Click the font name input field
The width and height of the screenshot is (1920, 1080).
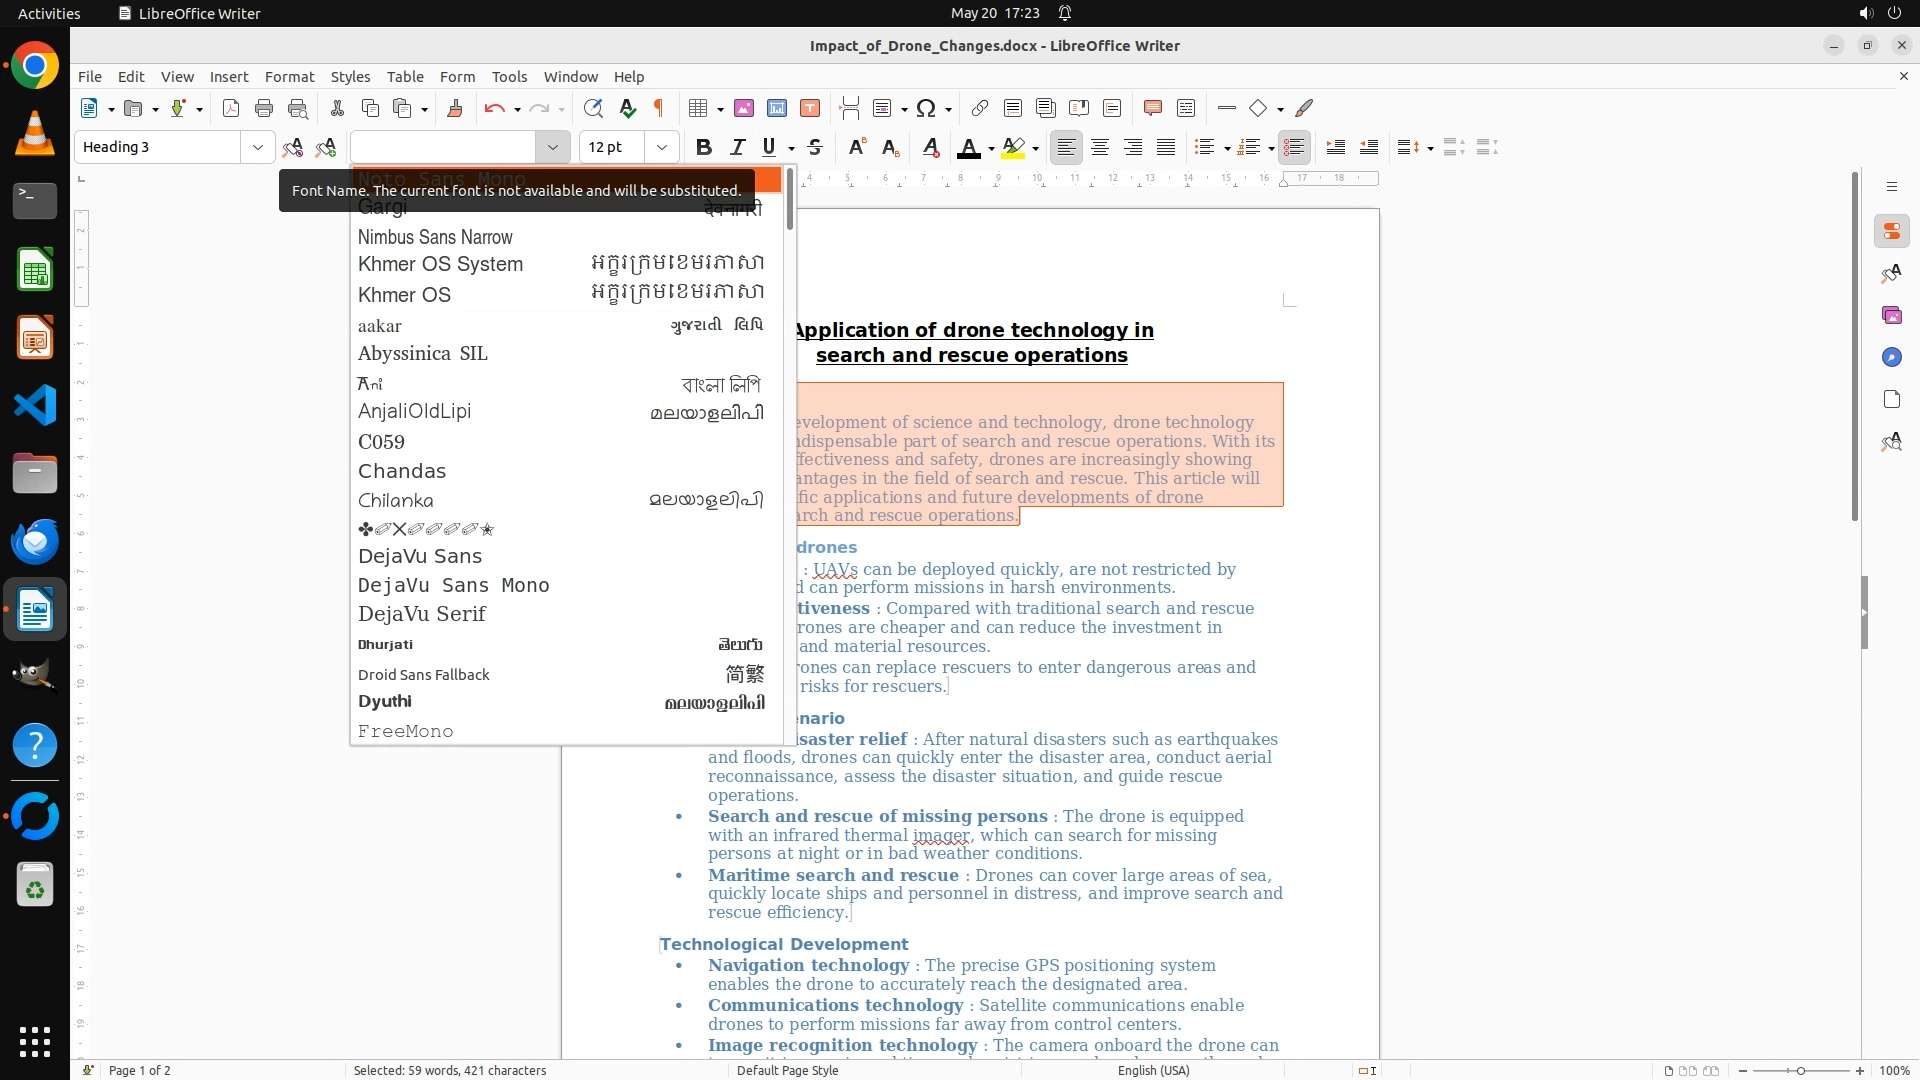pos(445,147)
